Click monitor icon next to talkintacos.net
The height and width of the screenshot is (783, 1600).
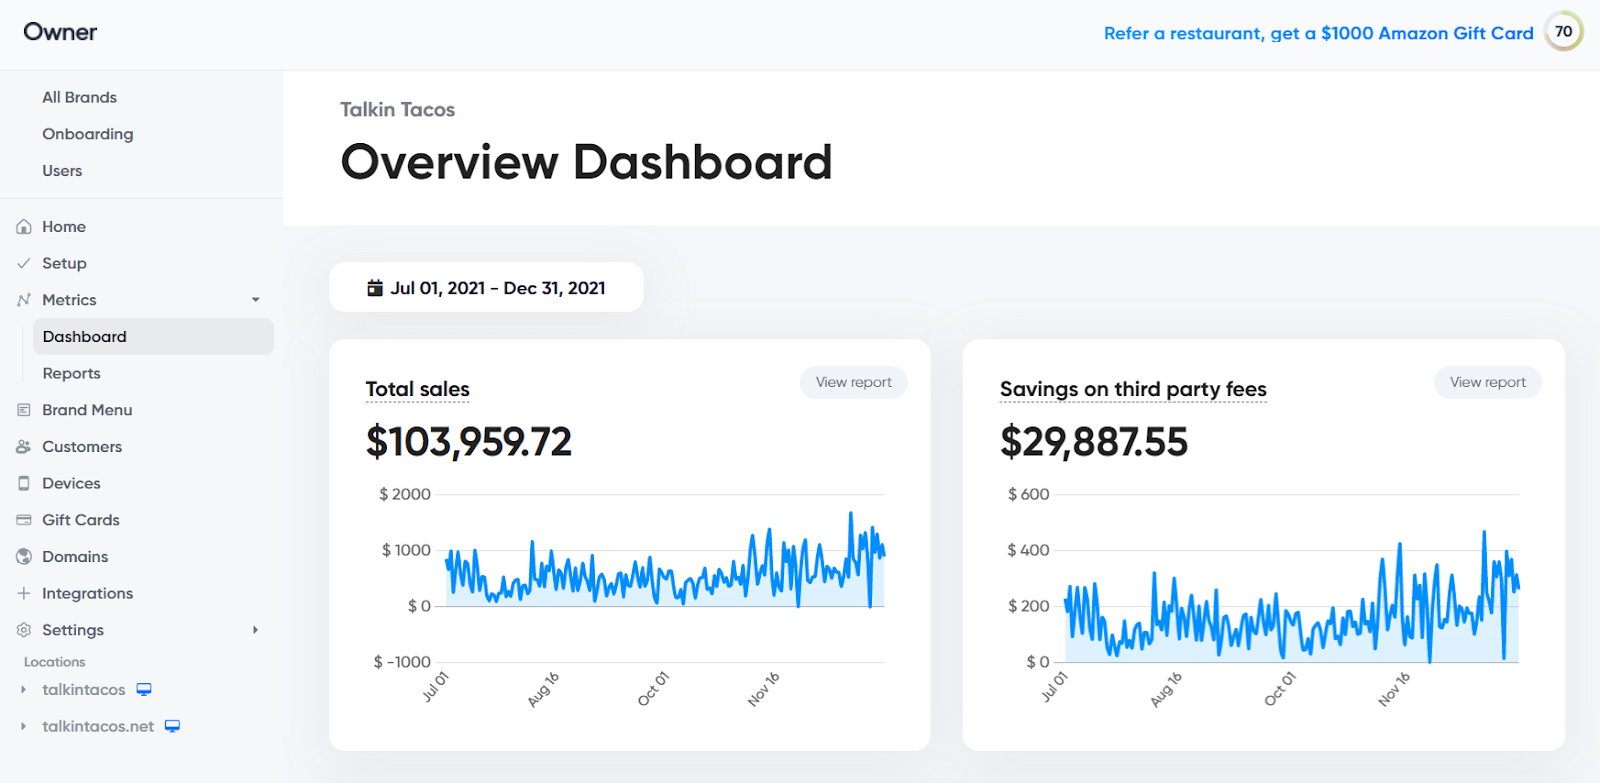coord(172,726)
